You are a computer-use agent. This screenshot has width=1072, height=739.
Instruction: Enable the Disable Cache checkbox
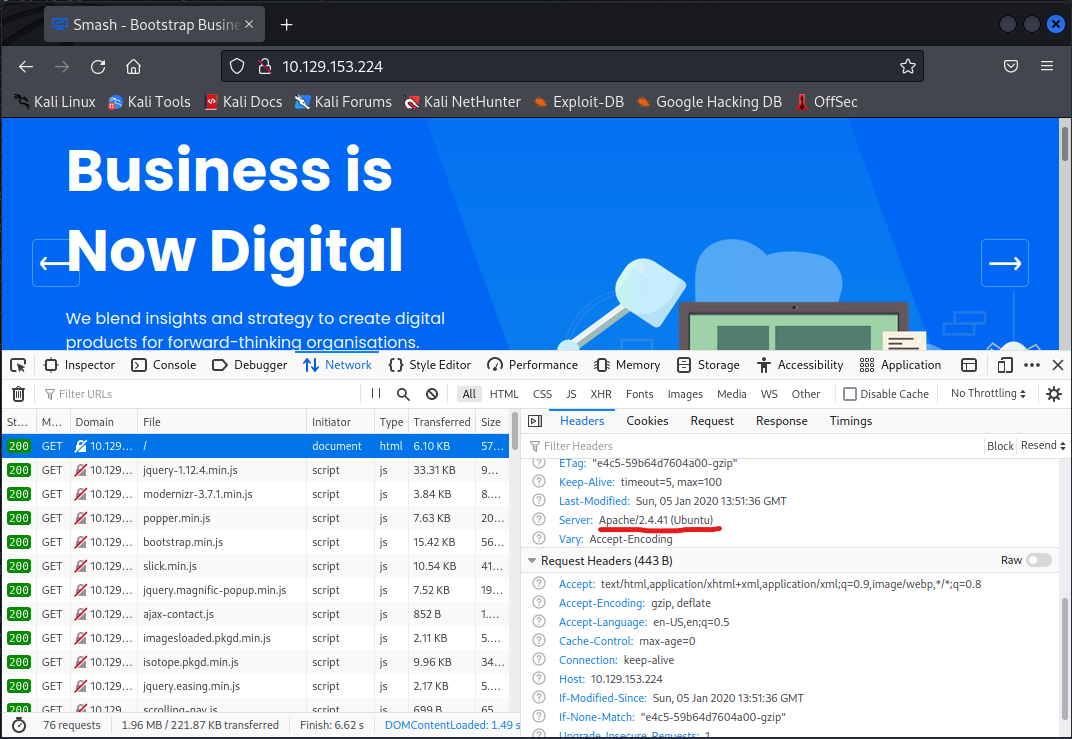850,394
